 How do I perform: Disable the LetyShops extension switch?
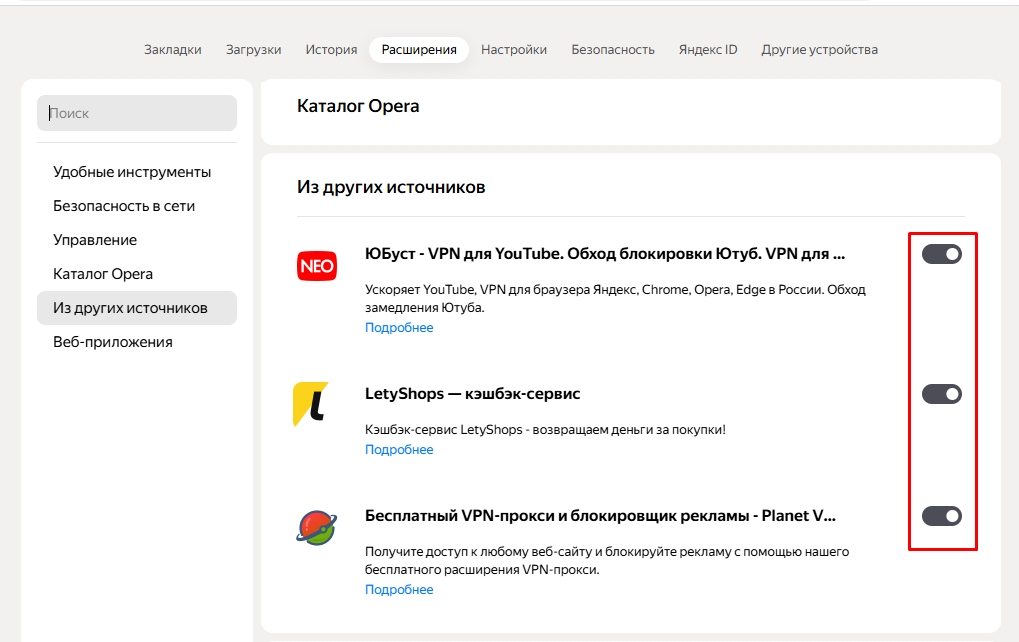pyautogui.click(x=942, y=394)
